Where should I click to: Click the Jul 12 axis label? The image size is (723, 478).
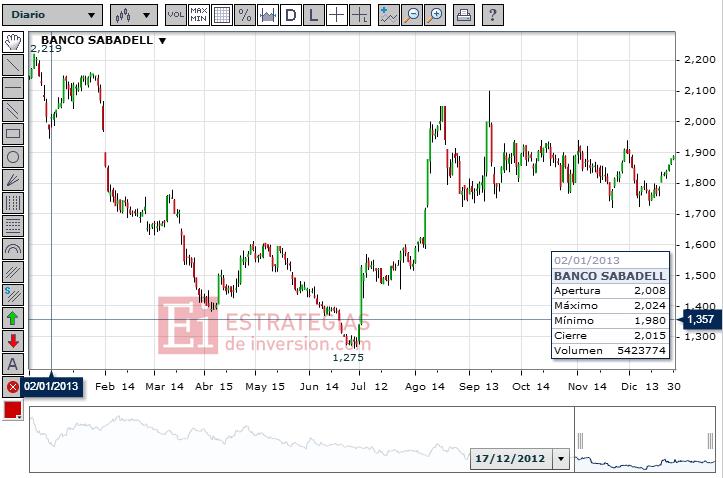click(369, 386)
